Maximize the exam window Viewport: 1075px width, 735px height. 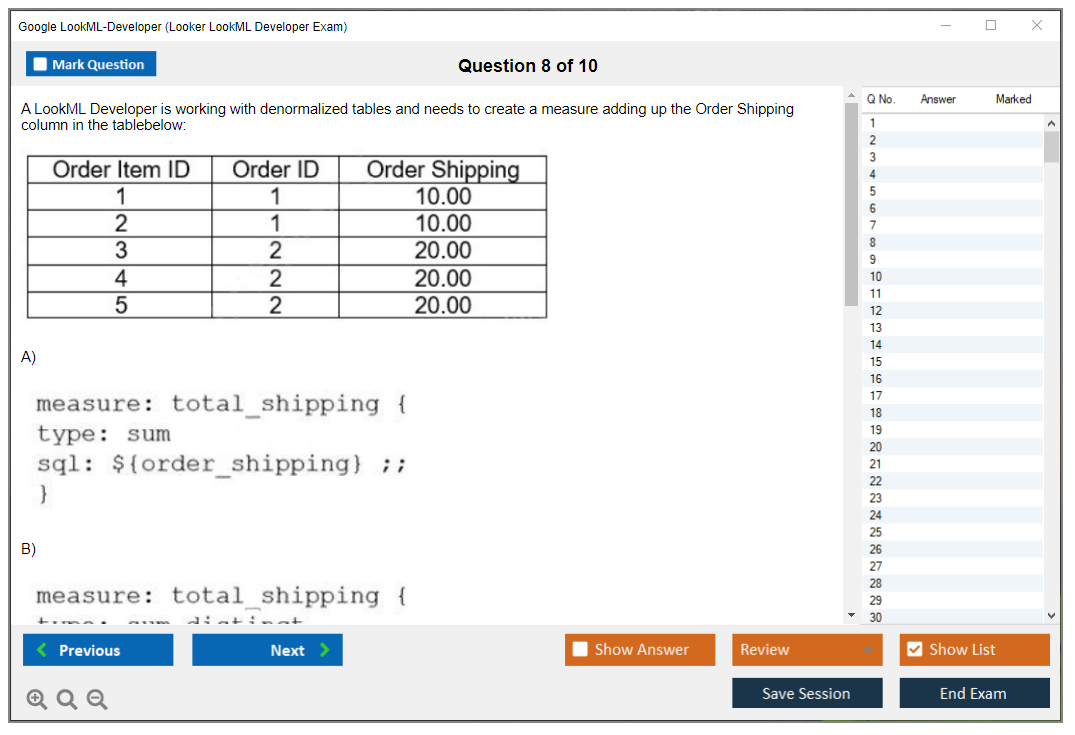(x=991, y=26)
